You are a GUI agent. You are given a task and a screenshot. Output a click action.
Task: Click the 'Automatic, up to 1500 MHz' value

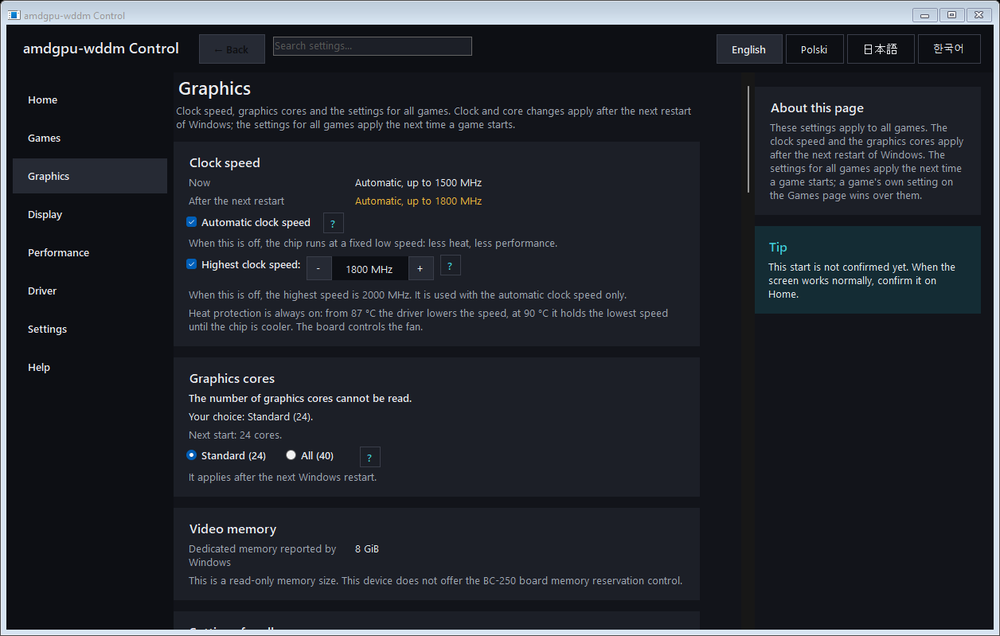click(x=418, y=182)
